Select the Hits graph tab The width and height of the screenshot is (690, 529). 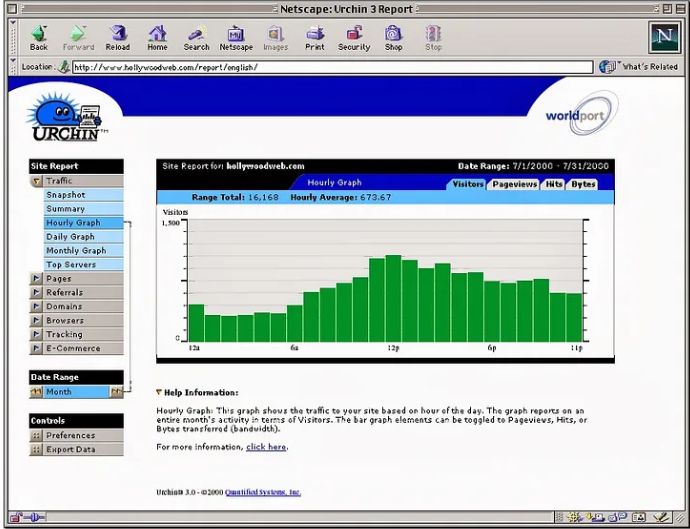click(x=554, y=184)
